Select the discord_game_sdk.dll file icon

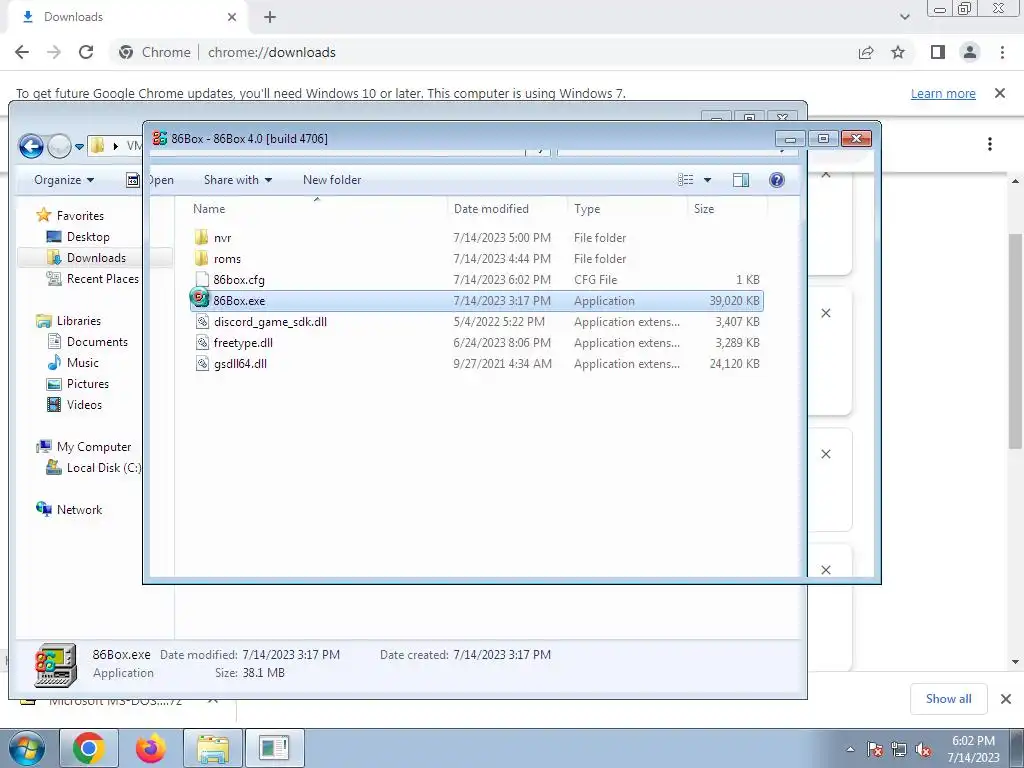tap(202, 321)
